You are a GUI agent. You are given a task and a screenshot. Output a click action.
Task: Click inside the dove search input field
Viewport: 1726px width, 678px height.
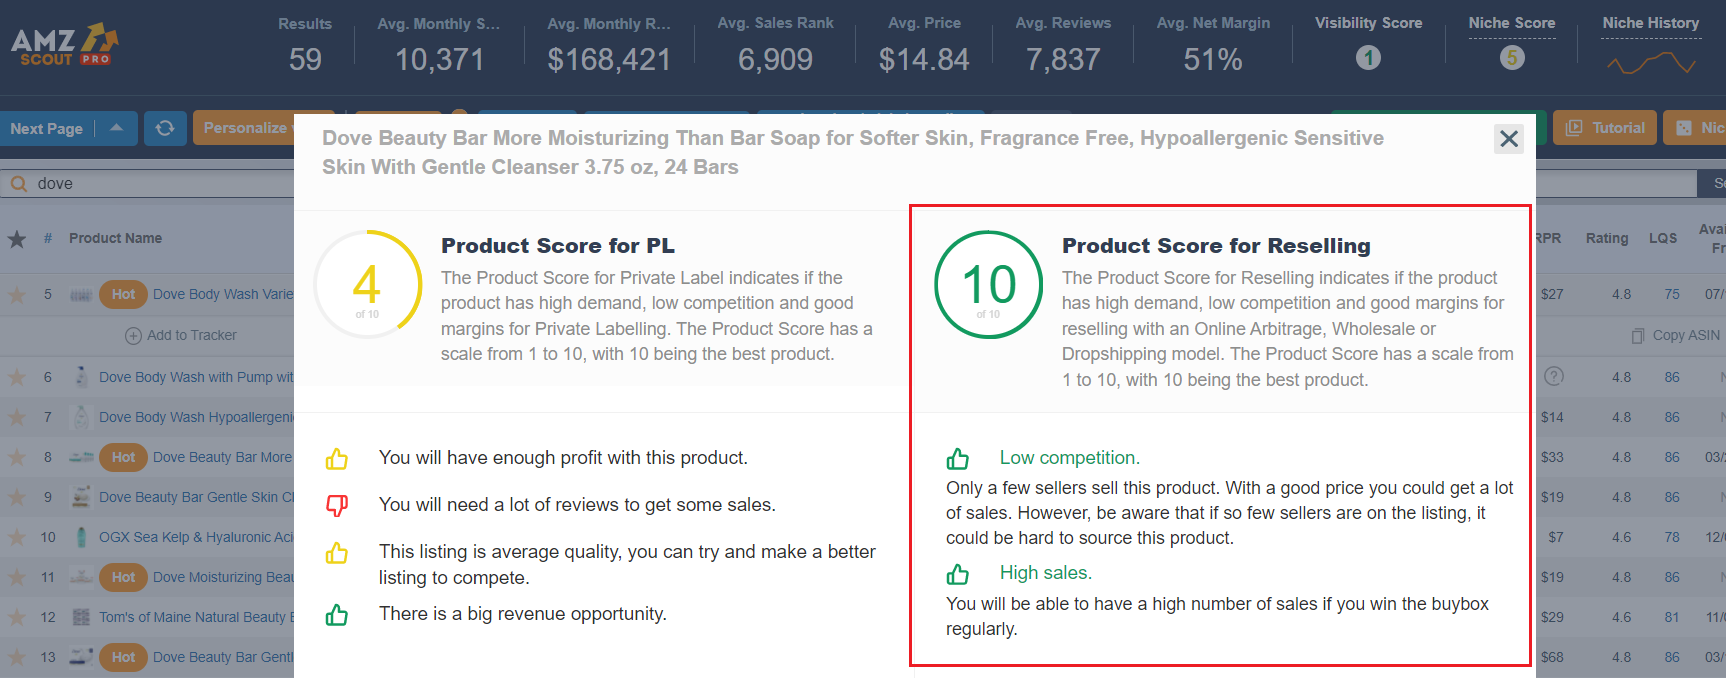pyautogui.click(x=150, y=183)
